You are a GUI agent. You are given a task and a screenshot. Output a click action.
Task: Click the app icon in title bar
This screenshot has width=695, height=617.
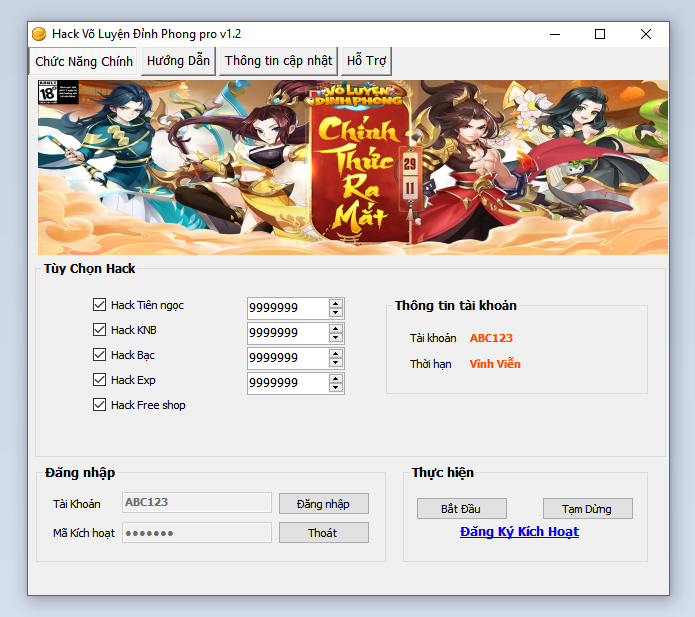pyautogui.click(x=39, y=34)
